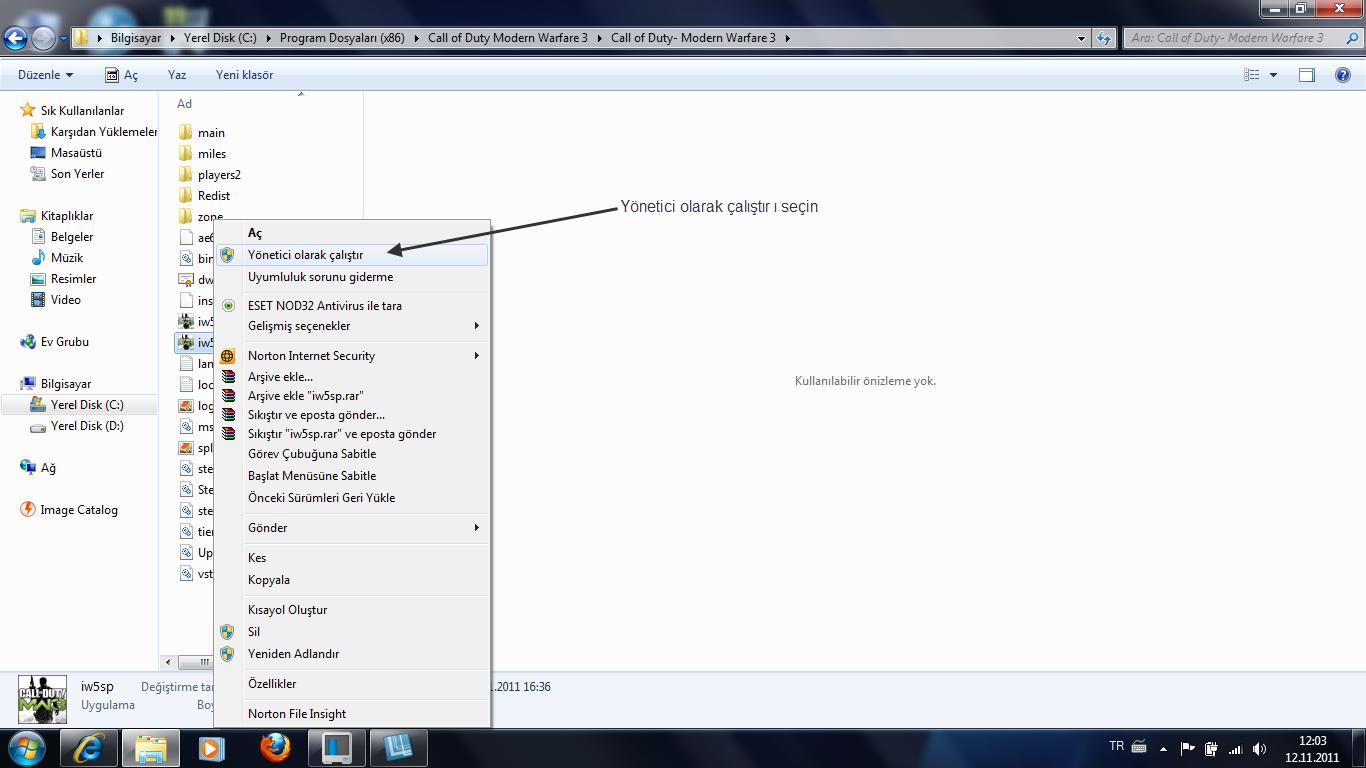Click the shield icon next to Sil

pos(228,632)
